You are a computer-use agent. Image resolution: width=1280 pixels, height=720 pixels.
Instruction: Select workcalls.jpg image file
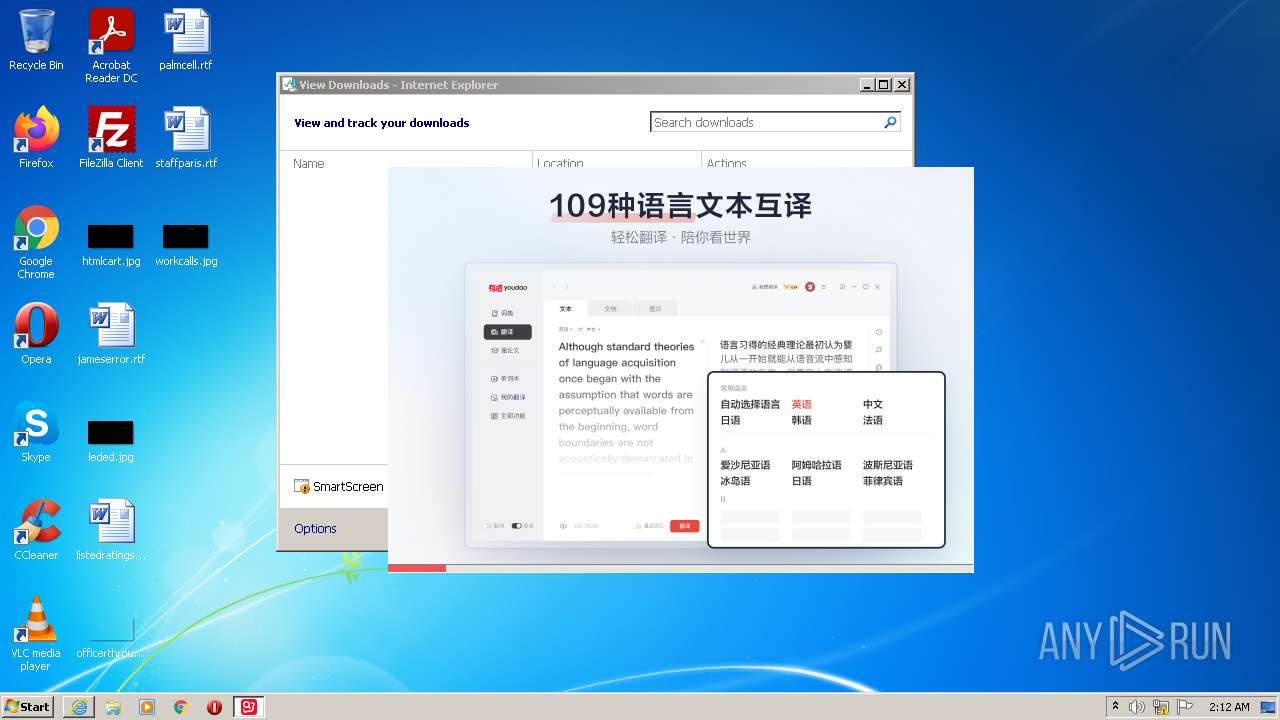click(x=186, y=246)
